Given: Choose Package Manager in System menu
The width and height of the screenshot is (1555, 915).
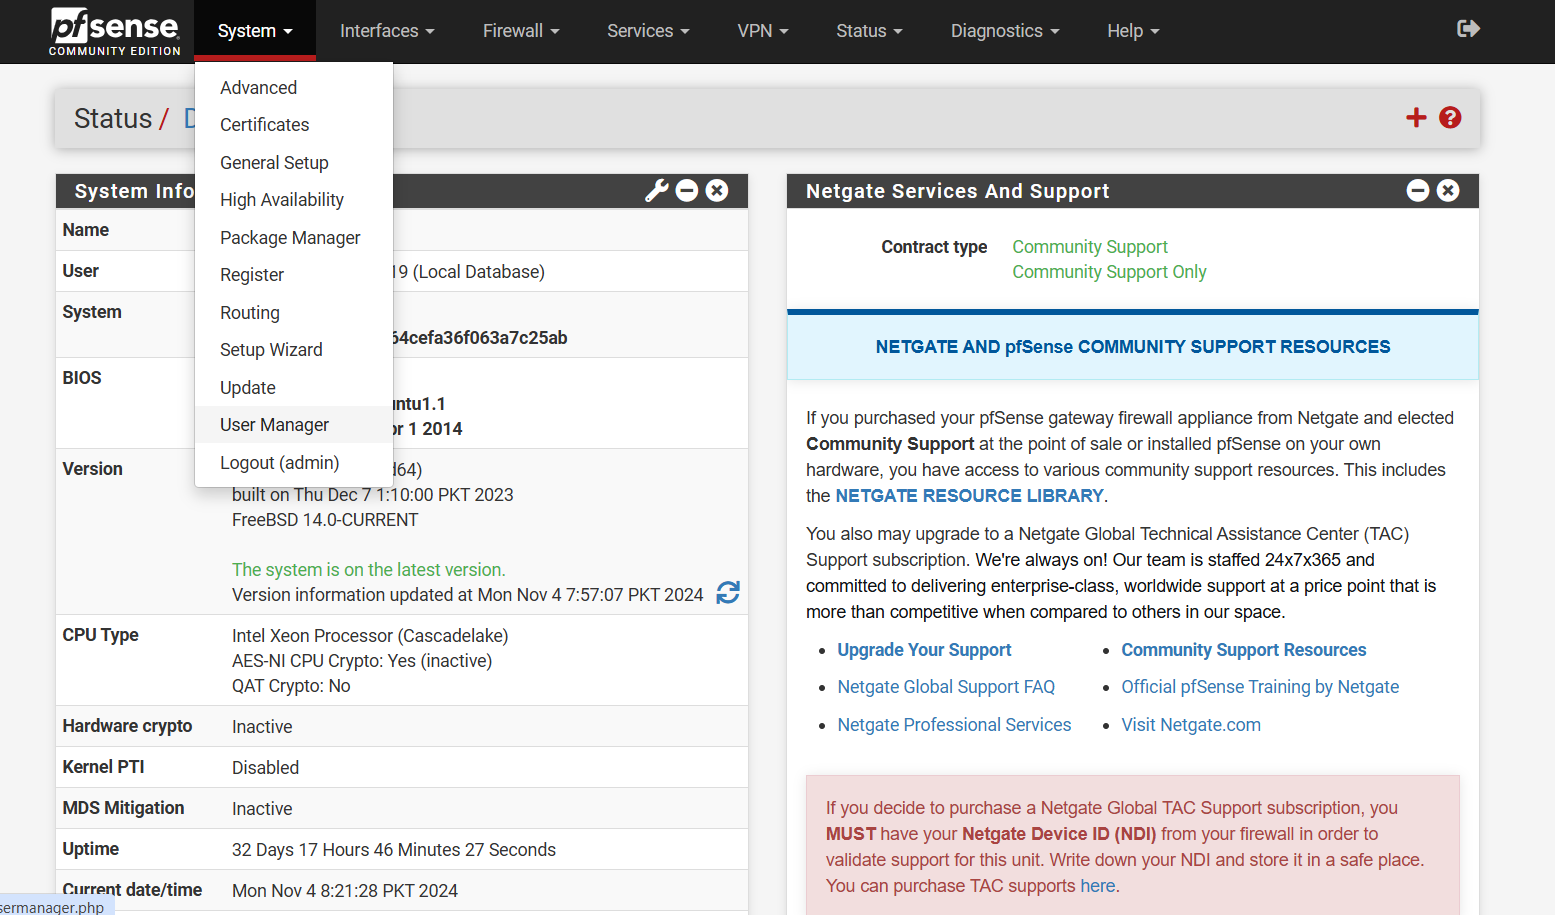Looking at the screenshot, I should point(290,238).
